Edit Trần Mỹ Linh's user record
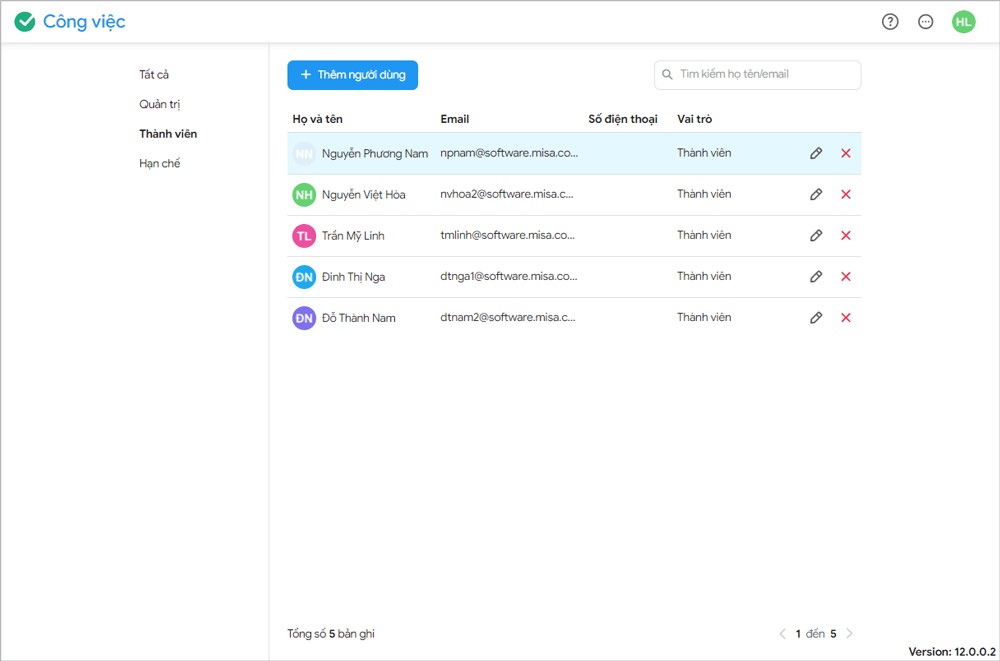This screenshot has width=1000, height=661. coord(816,235)
